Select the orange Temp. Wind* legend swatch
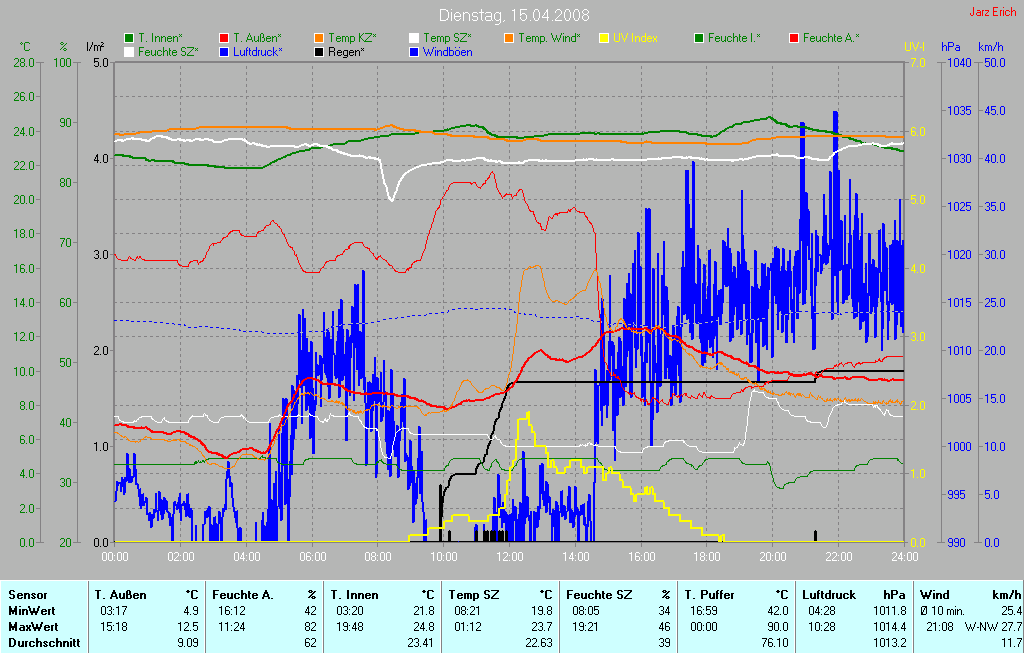Viewport: 1024px width, 653px height. (x=509, y=39)
